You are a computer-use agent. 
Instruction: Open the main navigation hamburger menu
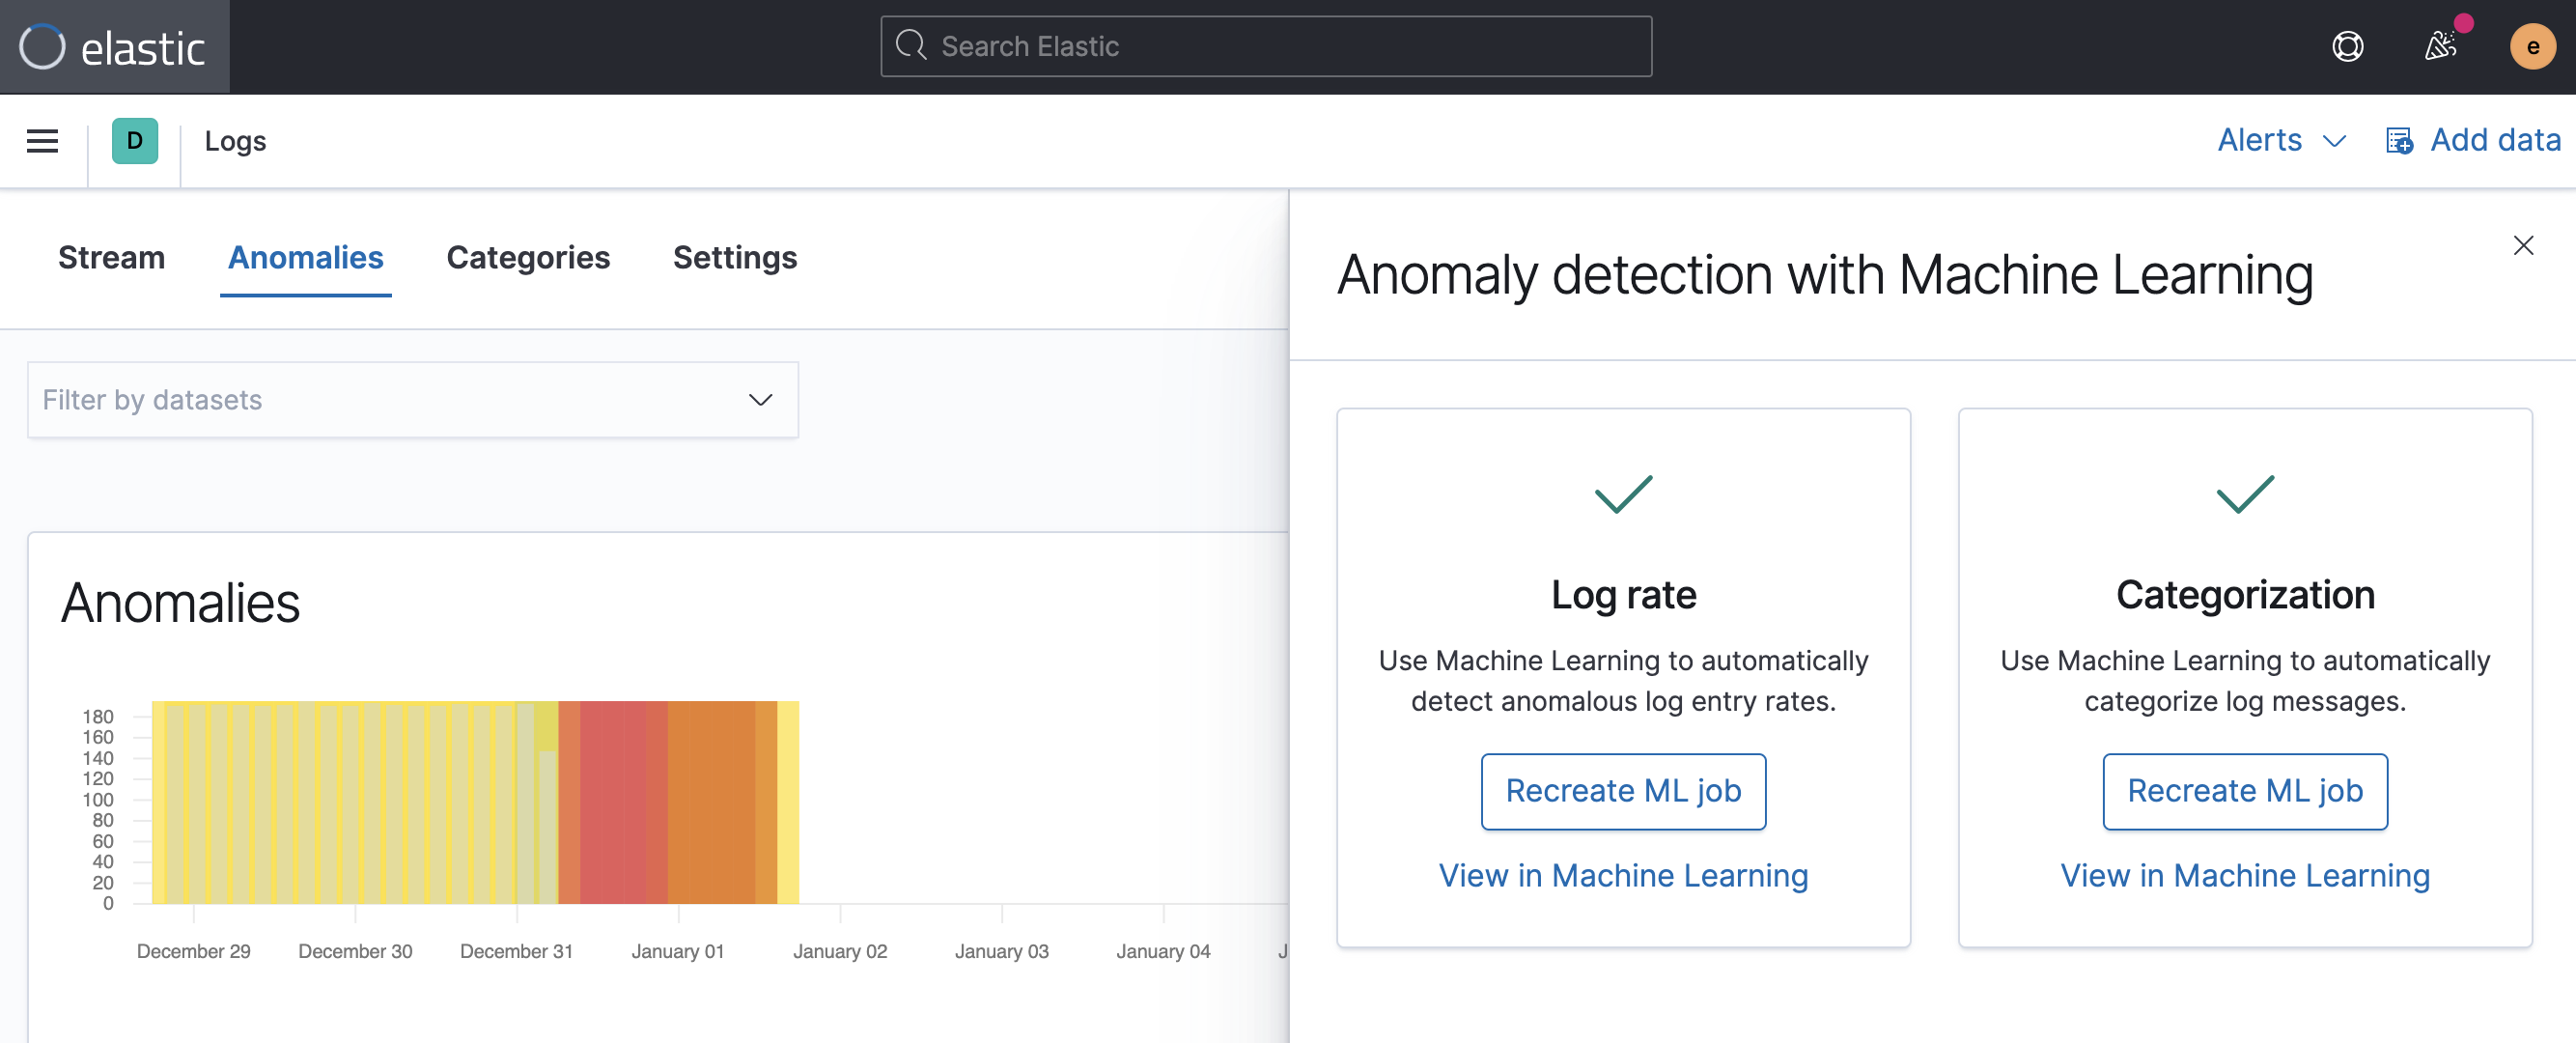pyautogui.click(x=41, y=141)
